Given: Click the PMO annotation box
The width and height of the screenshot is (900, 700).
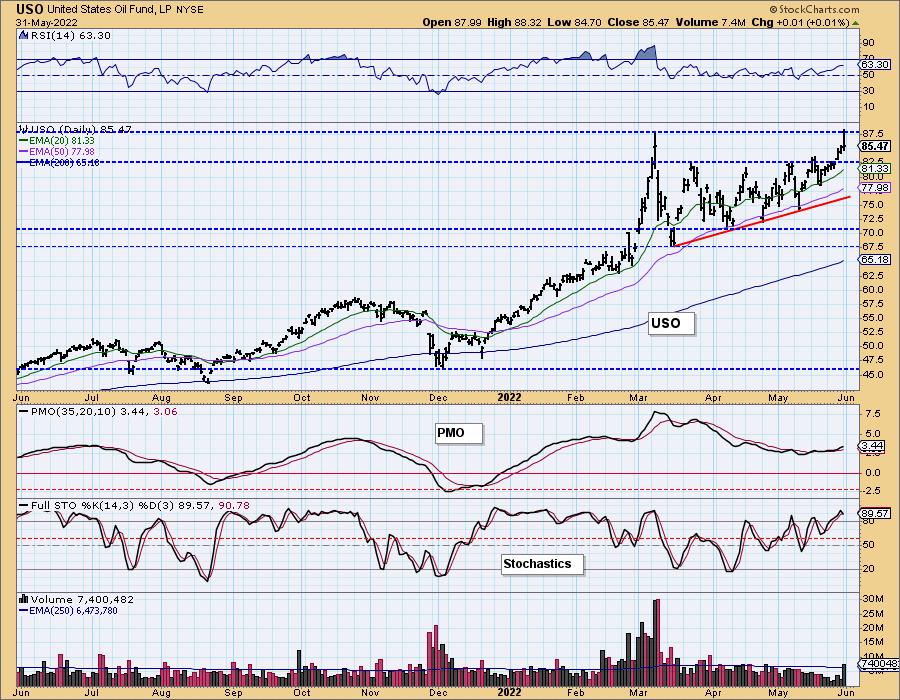Looking at the screenshot, I should [459, 433].
